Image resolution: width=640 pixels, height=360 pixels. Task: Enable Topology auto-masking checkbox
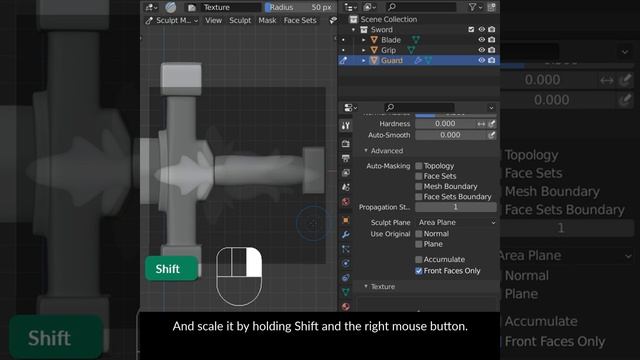(419, 166)
